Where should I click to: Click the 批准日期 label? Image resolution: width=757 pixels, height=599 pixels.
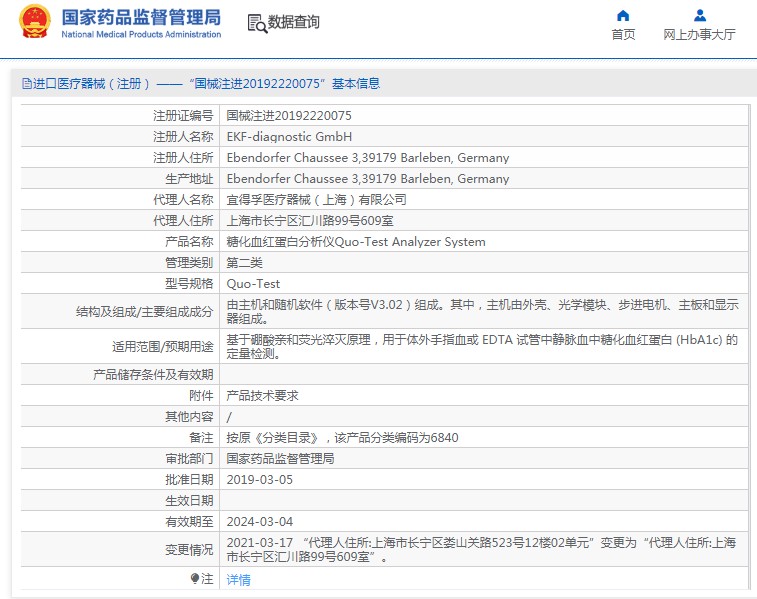pos(189,480)
